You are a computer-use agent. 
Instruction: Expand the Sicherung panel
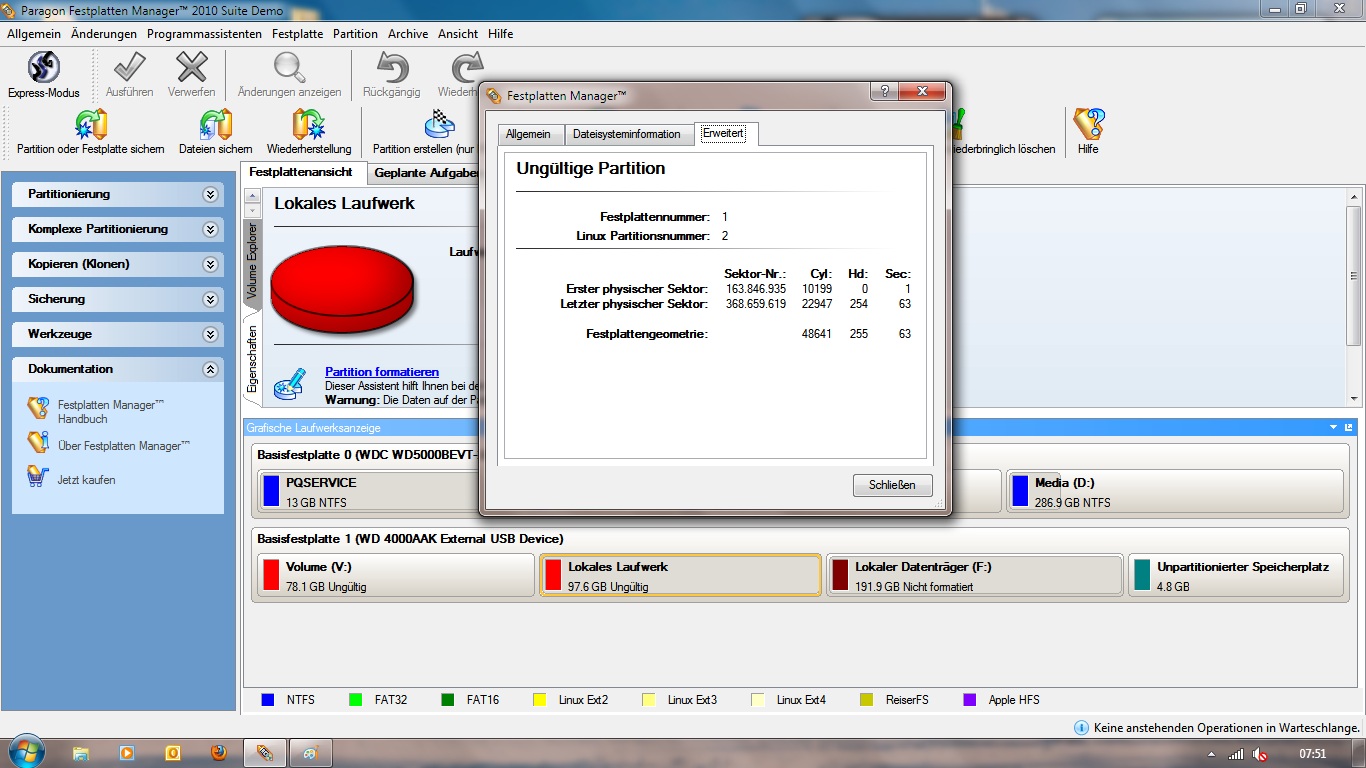(x=210, y=299)
